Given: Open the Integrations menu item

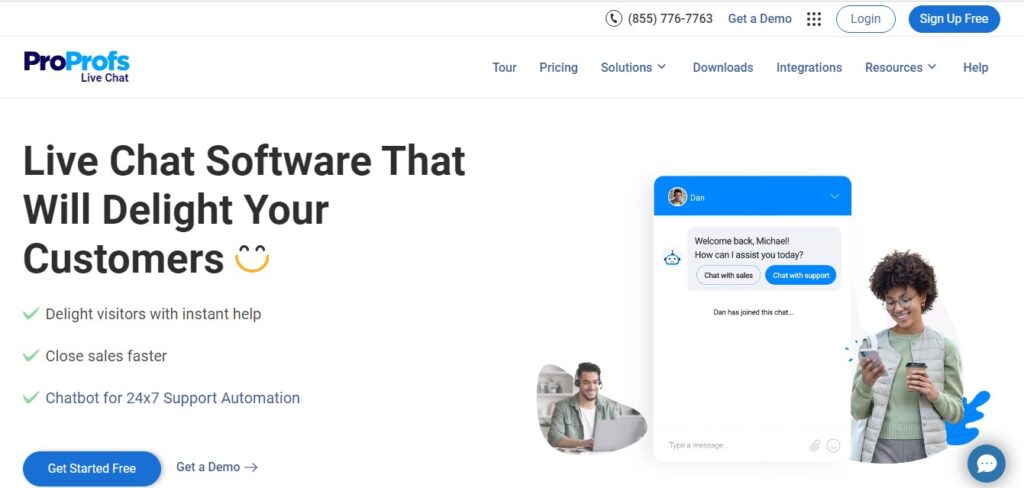Looking at the screenshot, I should [809, 68].
